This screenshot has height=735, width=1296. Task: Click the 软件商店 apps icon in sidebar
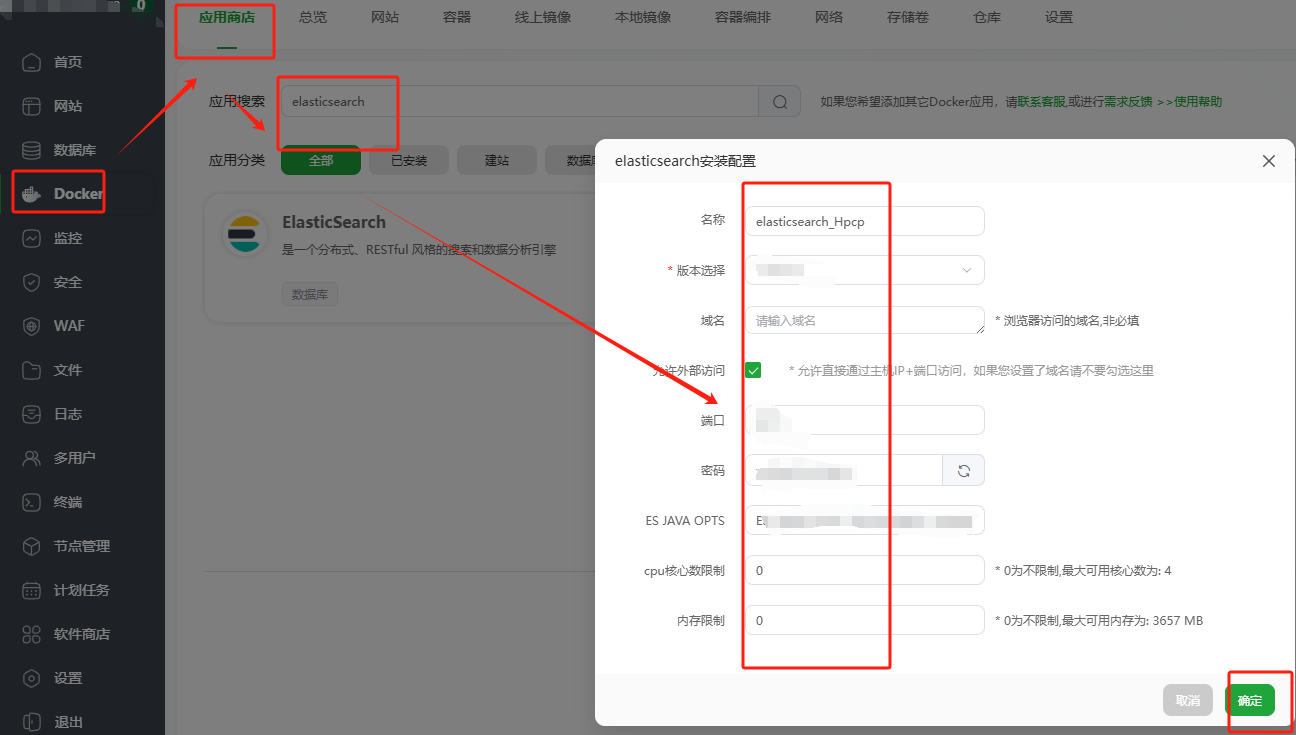(x=33, y=634)
